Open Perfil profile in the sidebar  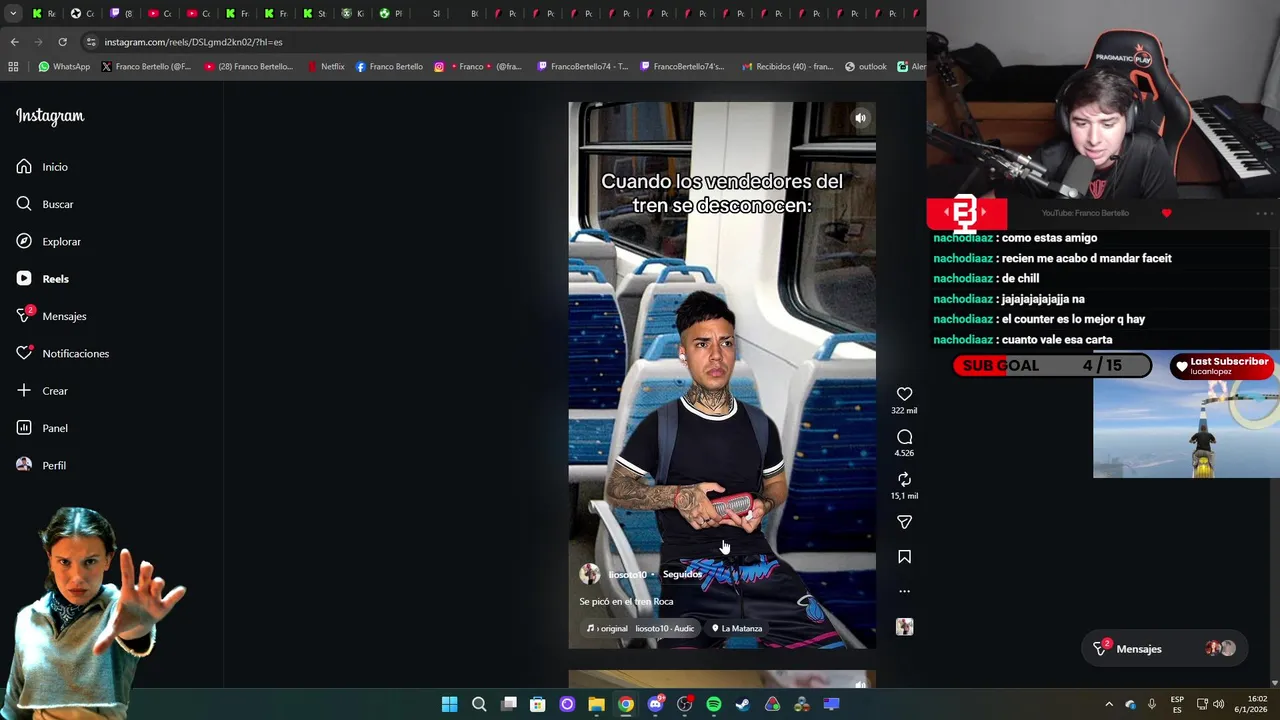[41, 465]
